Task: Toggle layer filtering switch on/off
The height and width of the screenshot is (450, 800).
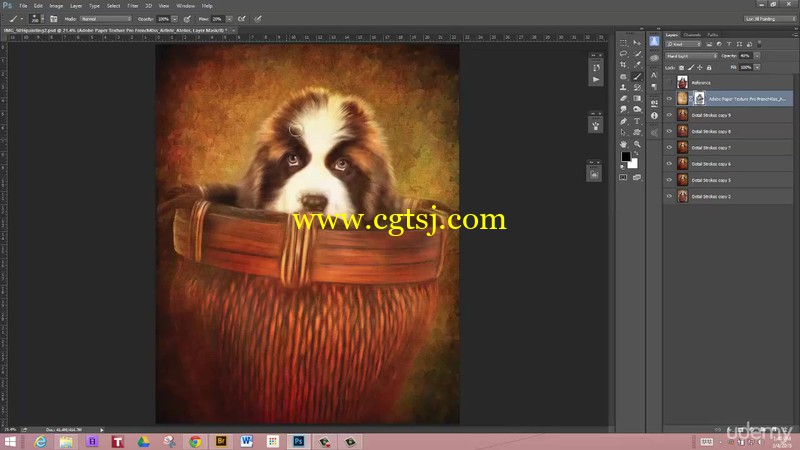Action: (x=759, y=44)
